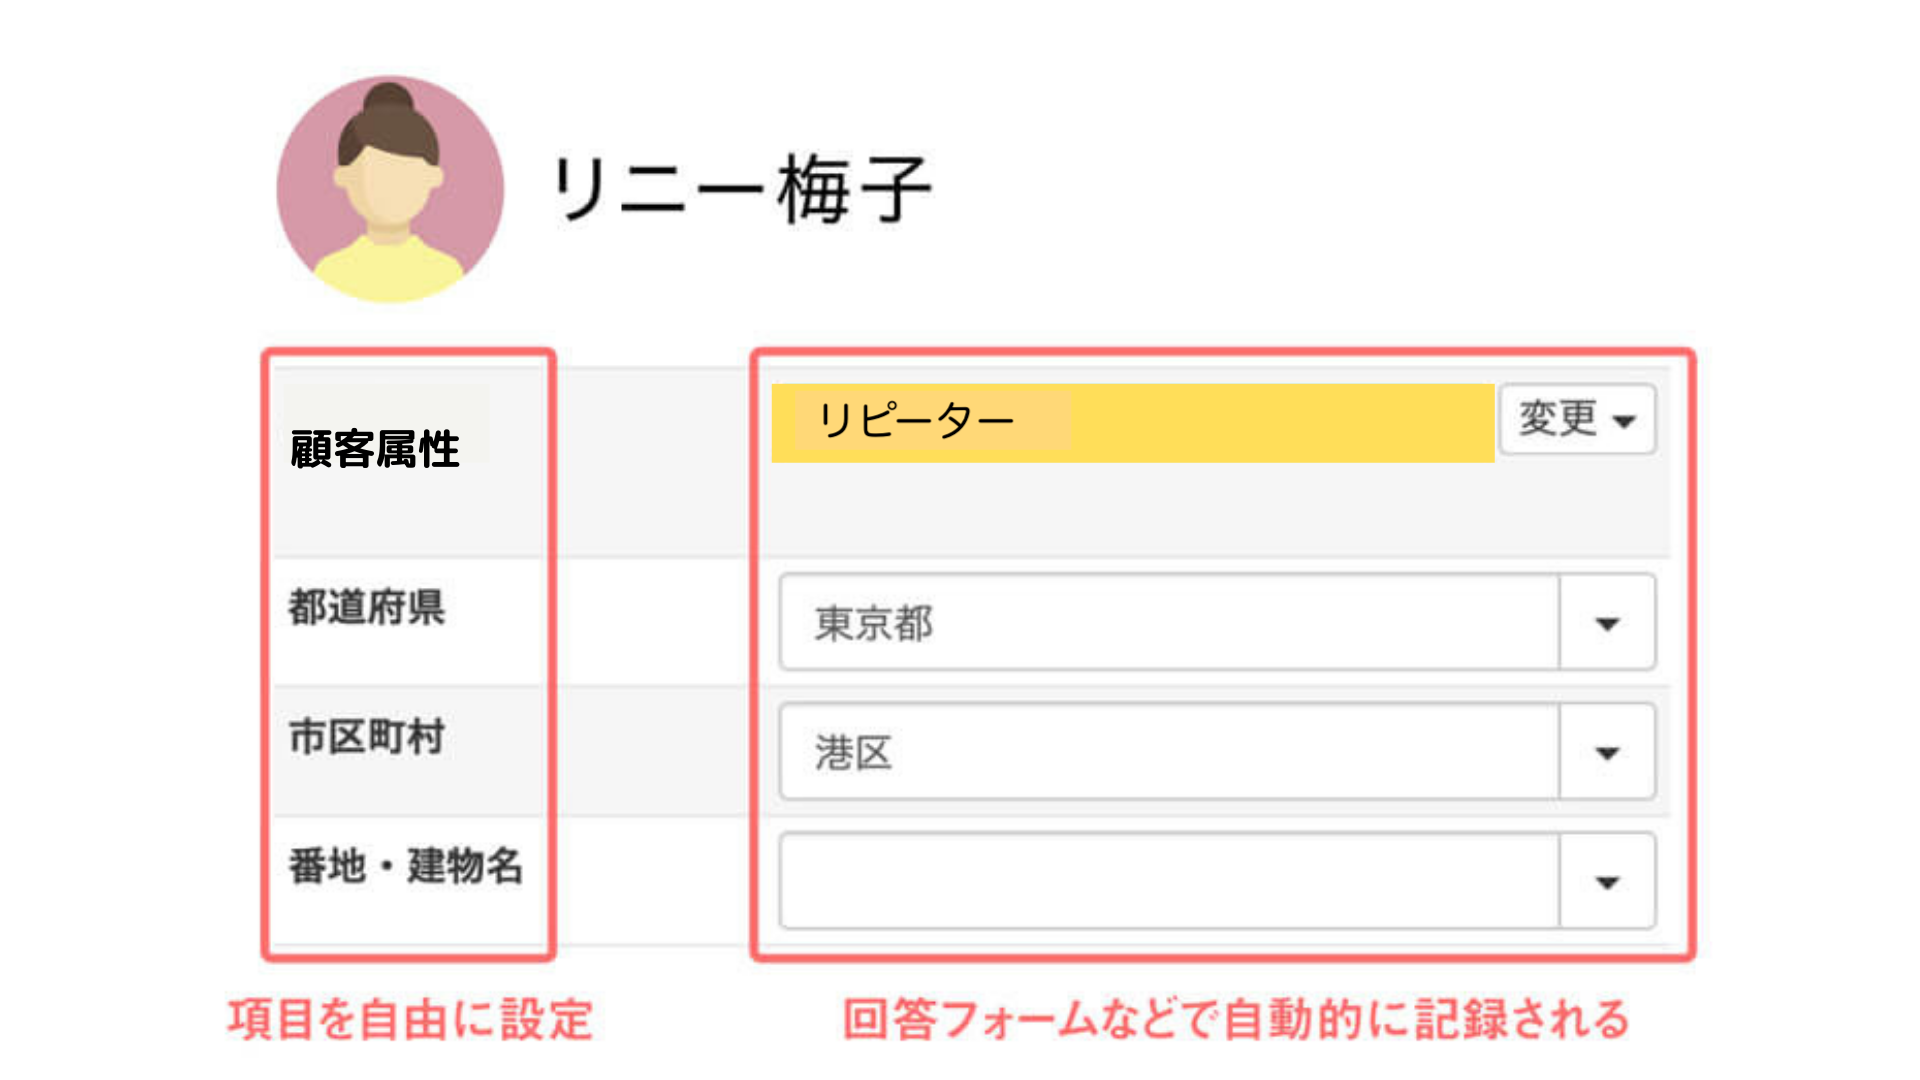Click the caption 回答フォームなどで自動的に記録される
Screen dimensions: 1920x1080
[1236, 1020]
